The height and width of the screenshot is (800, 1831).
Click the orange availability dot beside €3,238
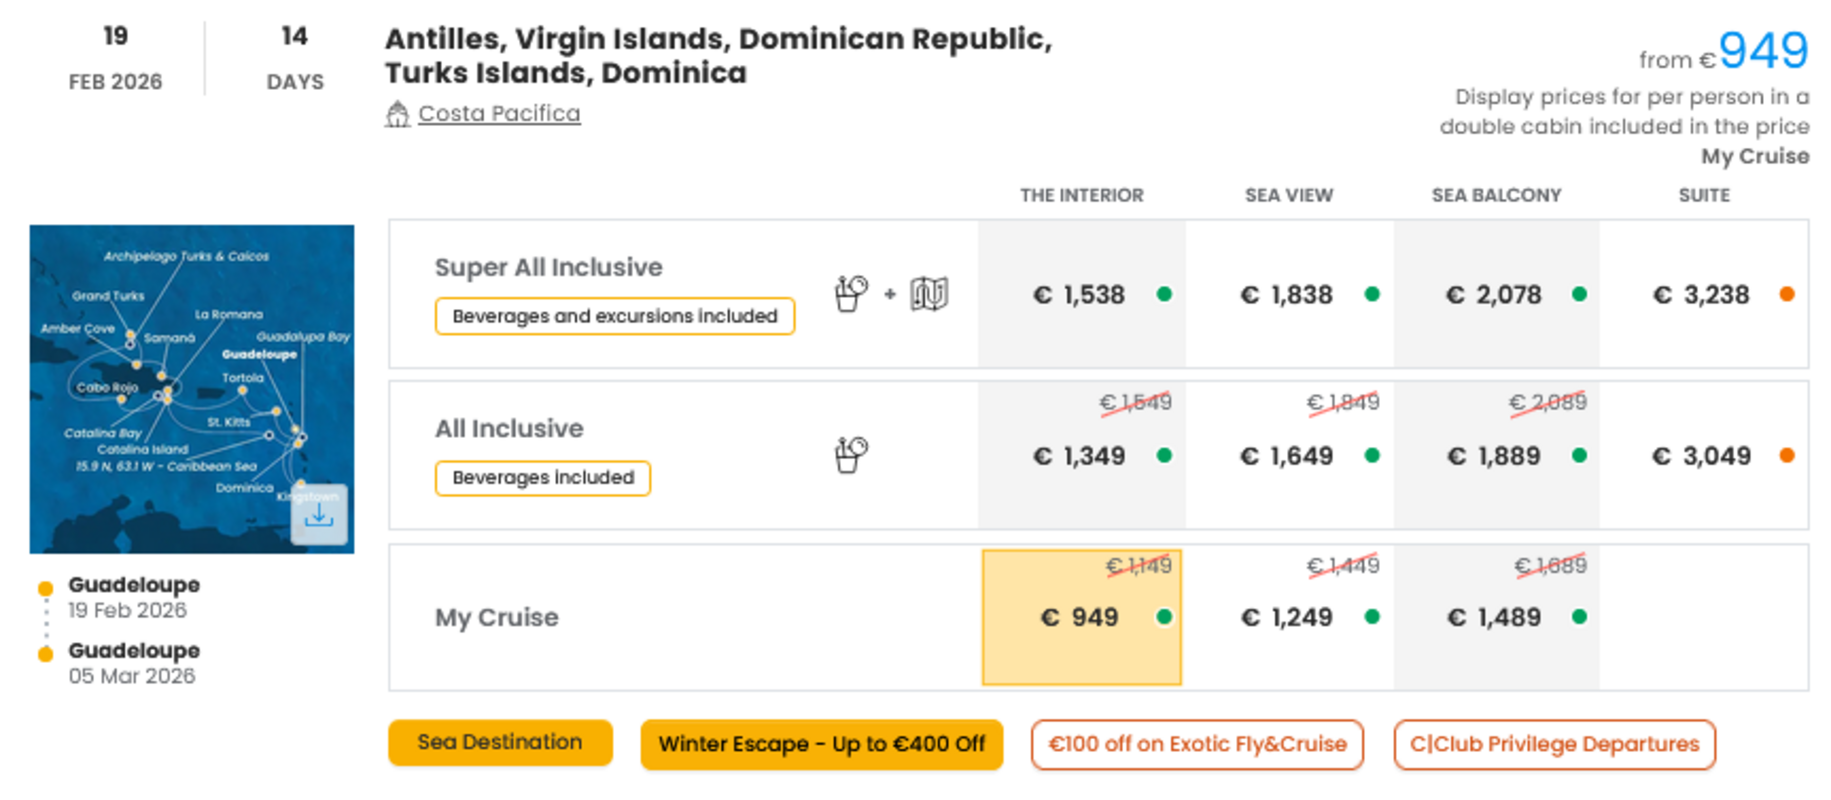point(1787,294)
